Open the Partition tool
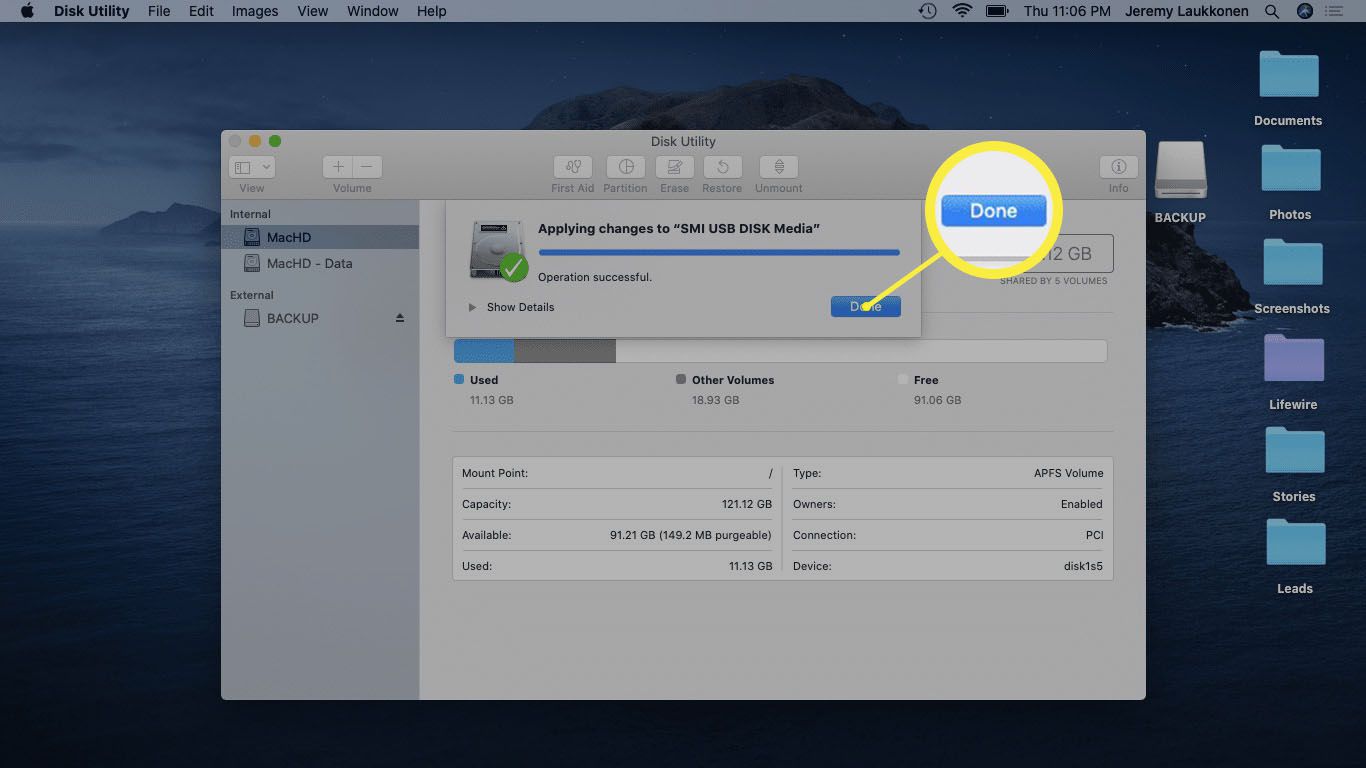 click(625, 167)
